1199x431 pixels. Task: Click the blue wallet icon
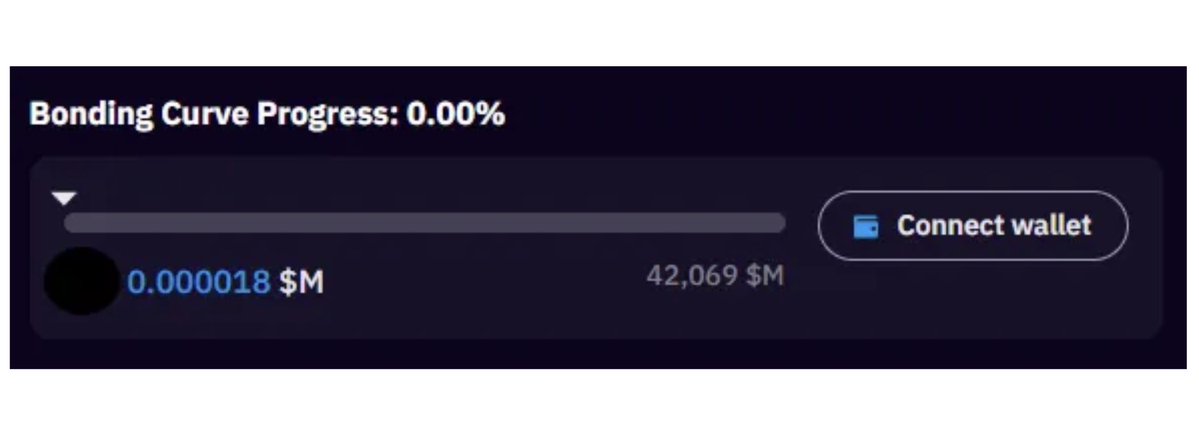[x=866, y=226]
